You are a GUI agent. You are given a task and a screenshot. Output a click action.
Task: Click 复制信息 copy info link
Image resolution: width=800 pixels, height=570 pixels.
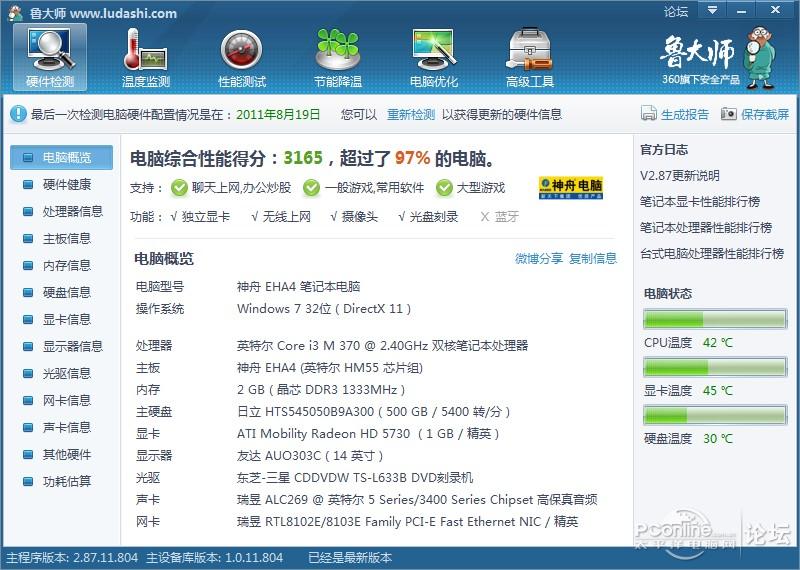593,259
